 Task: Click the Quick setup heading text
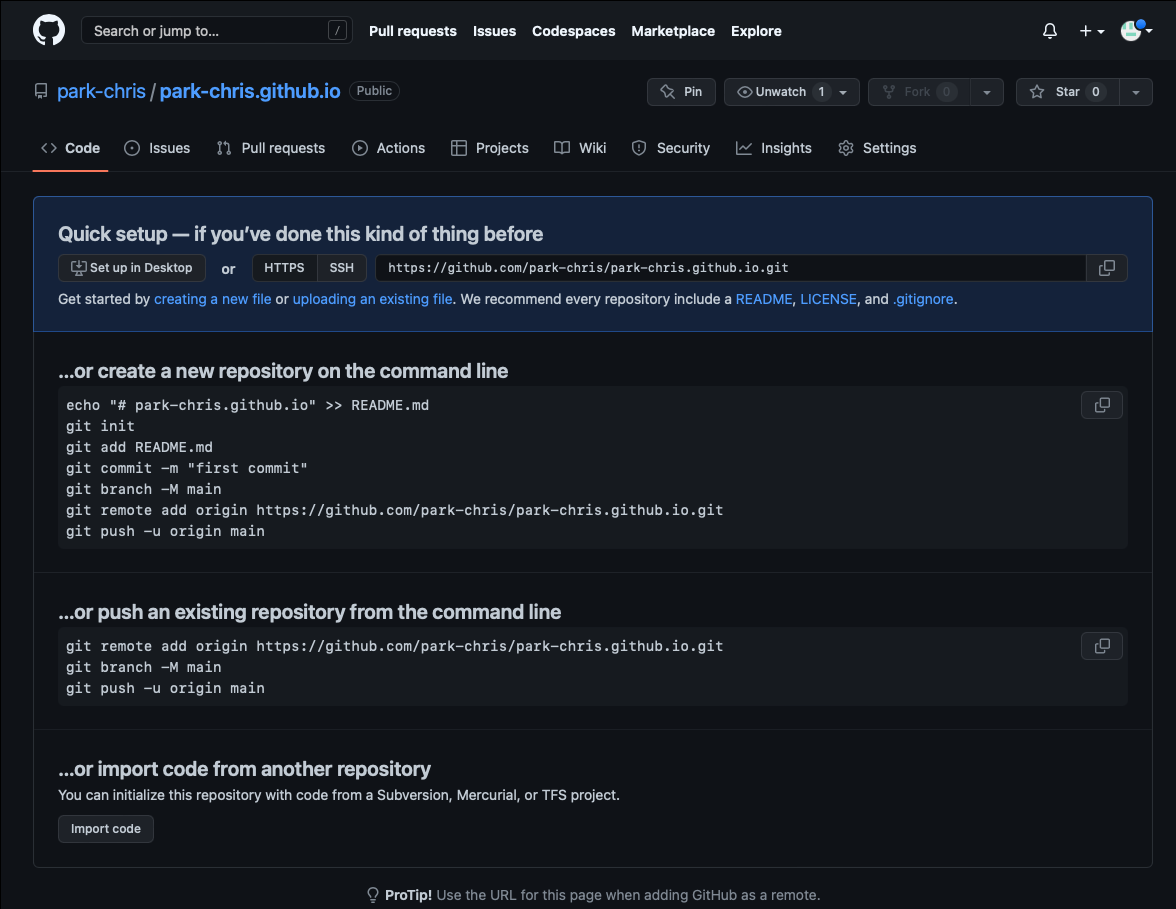tap(301, 234)
